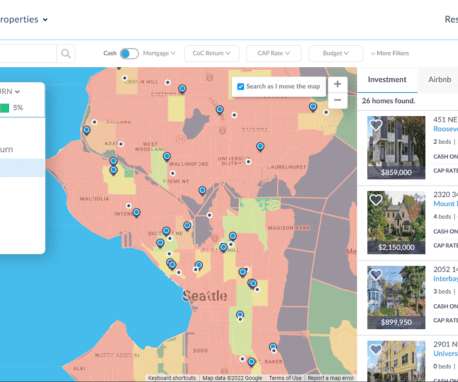Favorite the $899,950 home

click(376, 275)
